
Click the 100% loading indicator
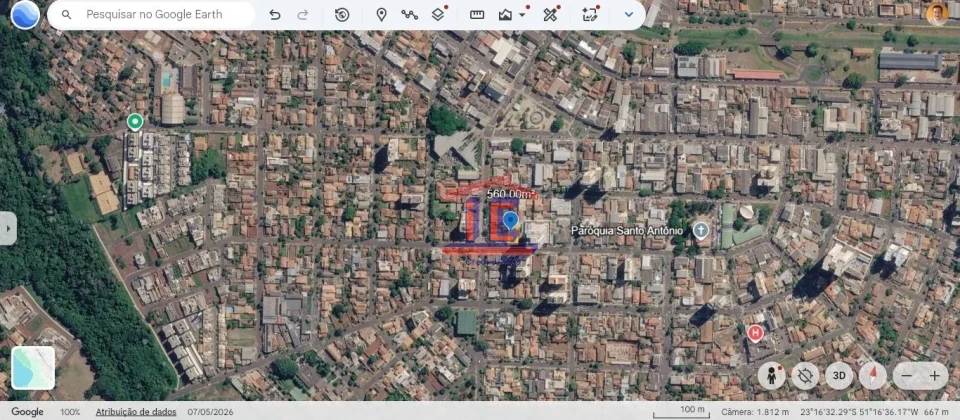pyautogui.click(x=70, y=412)
